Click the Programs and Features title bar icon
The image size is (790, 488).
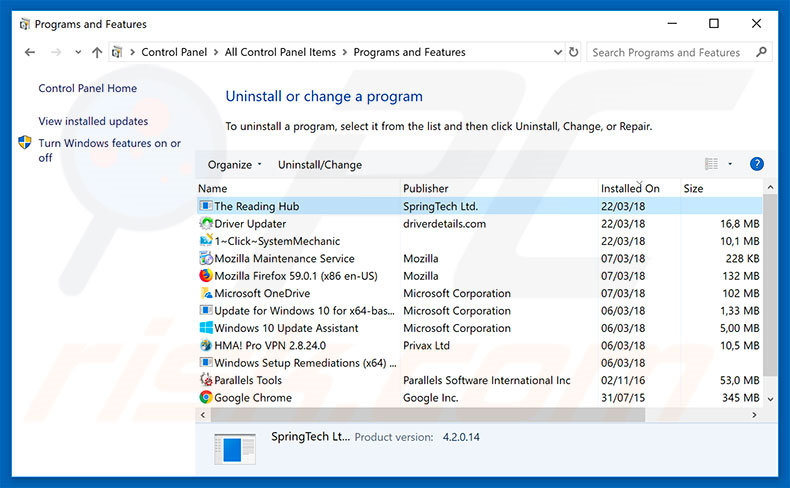click(24, 24)
